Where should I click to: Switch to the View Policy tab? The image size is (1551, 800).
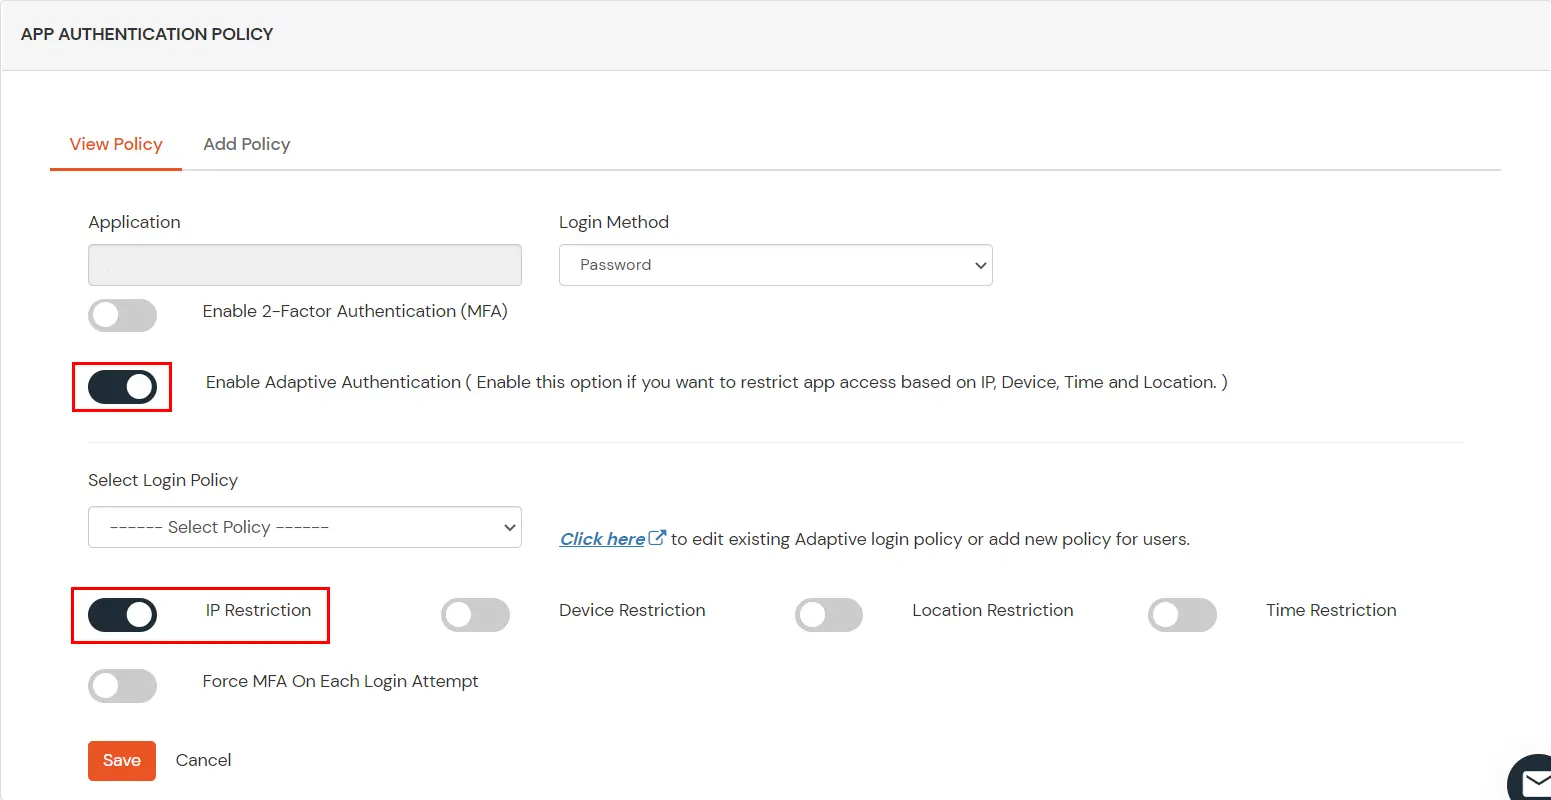point(116,144)
